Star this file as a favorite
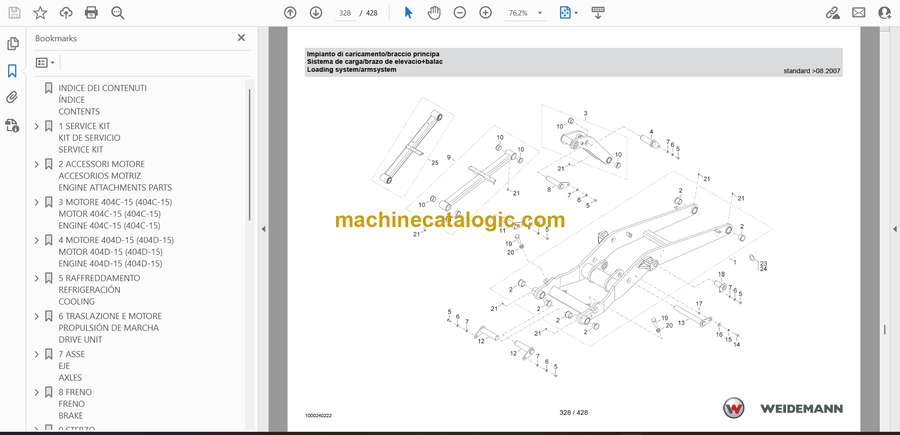Image resolution: width=900 pixels, height=435 pixels. 40,13
